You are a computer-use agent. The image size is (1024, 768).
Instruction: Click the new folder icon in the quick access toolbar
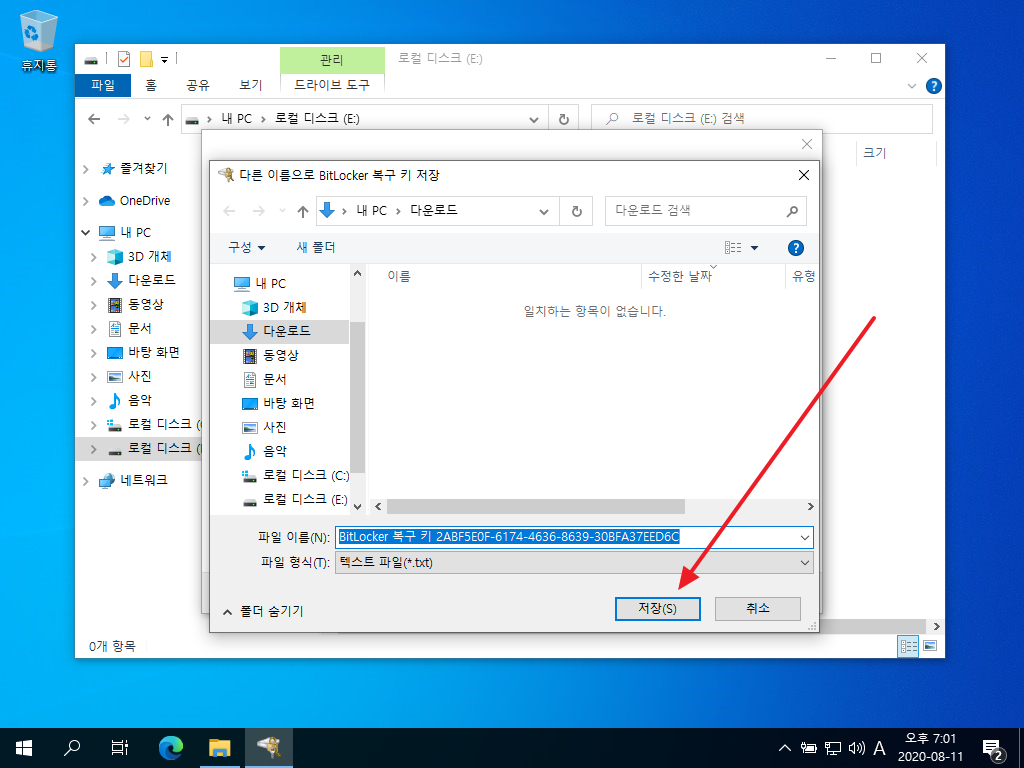pos(146,59)
